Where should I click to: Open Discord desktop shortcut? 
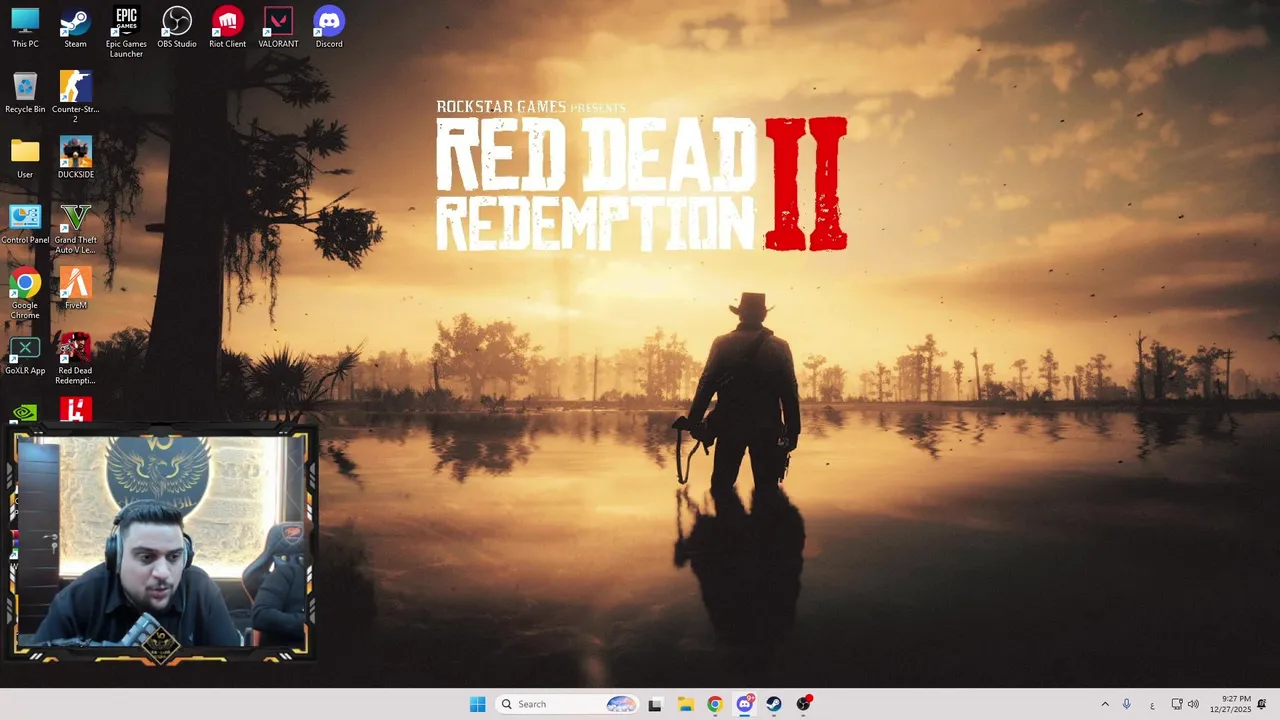pos(329,27)
